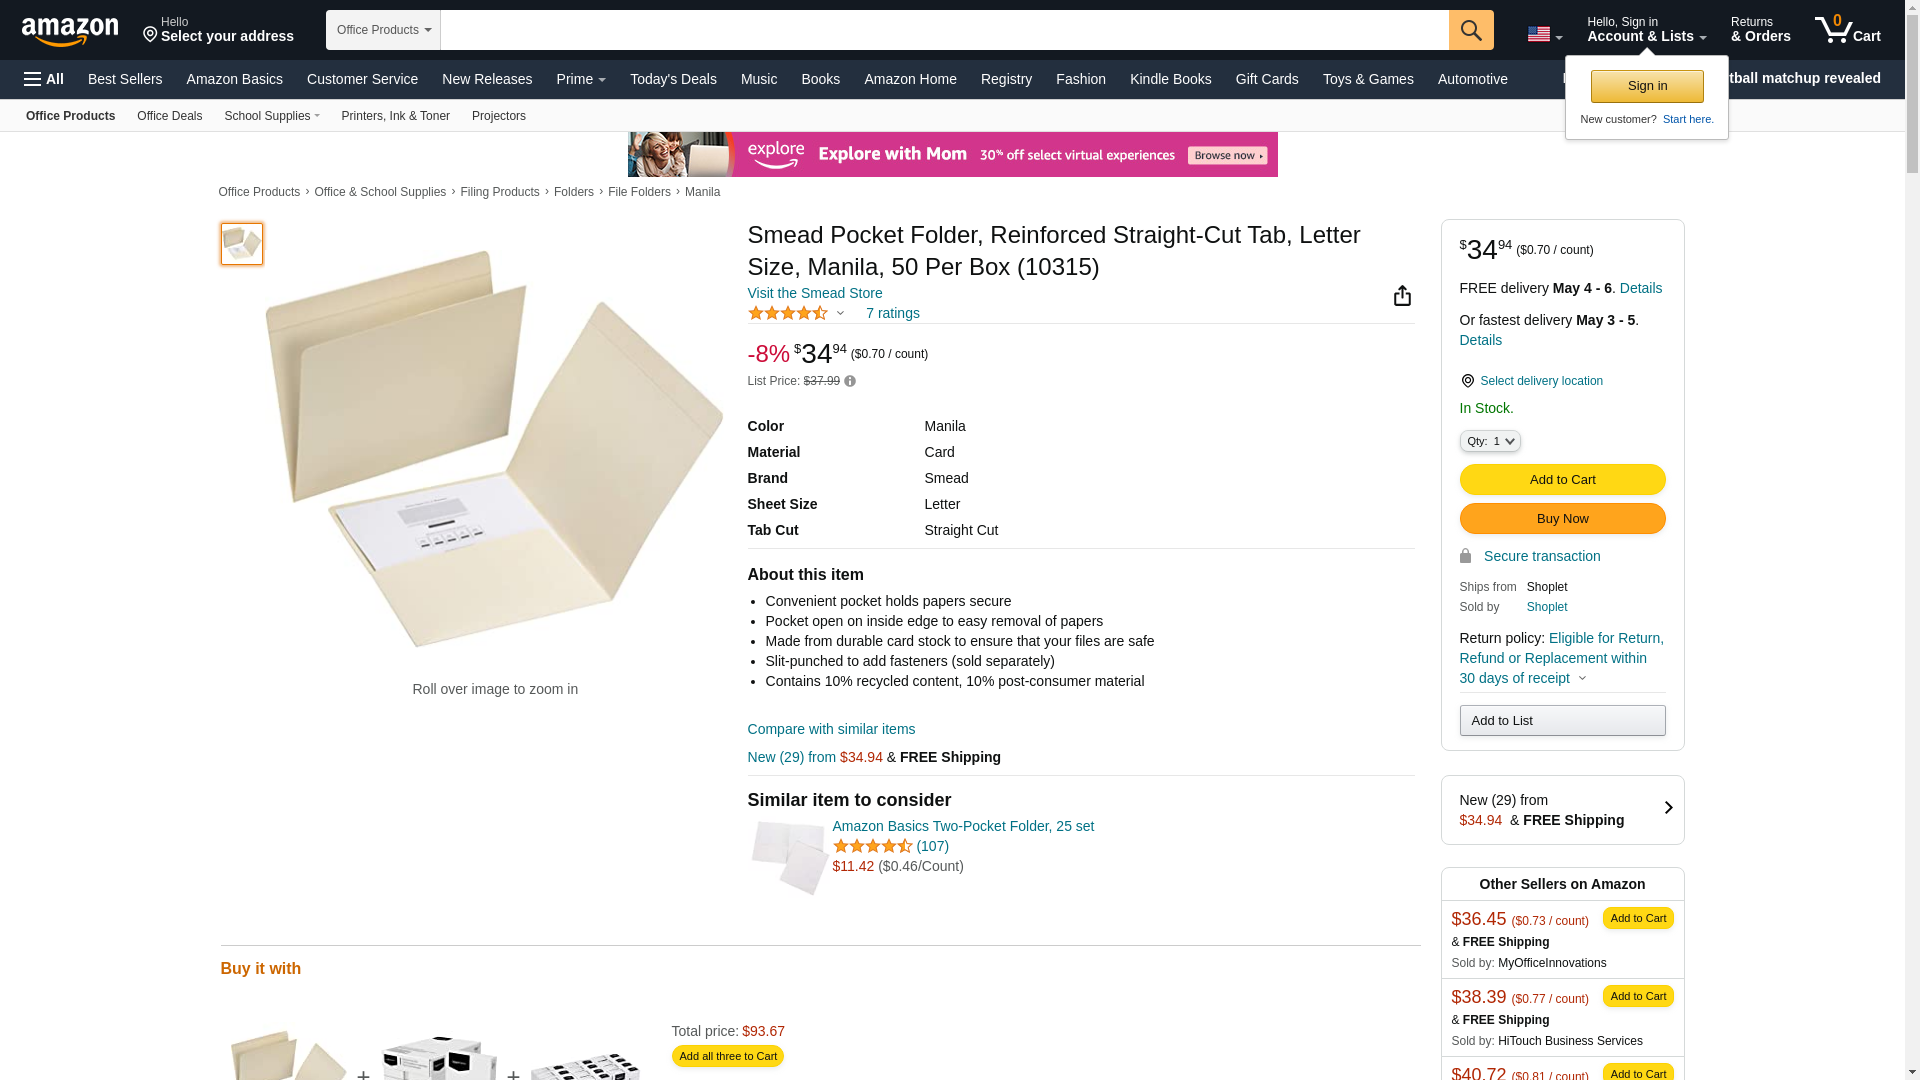
Task: Expand the return policy details chevron
Action: click(x=1582, y=679)
